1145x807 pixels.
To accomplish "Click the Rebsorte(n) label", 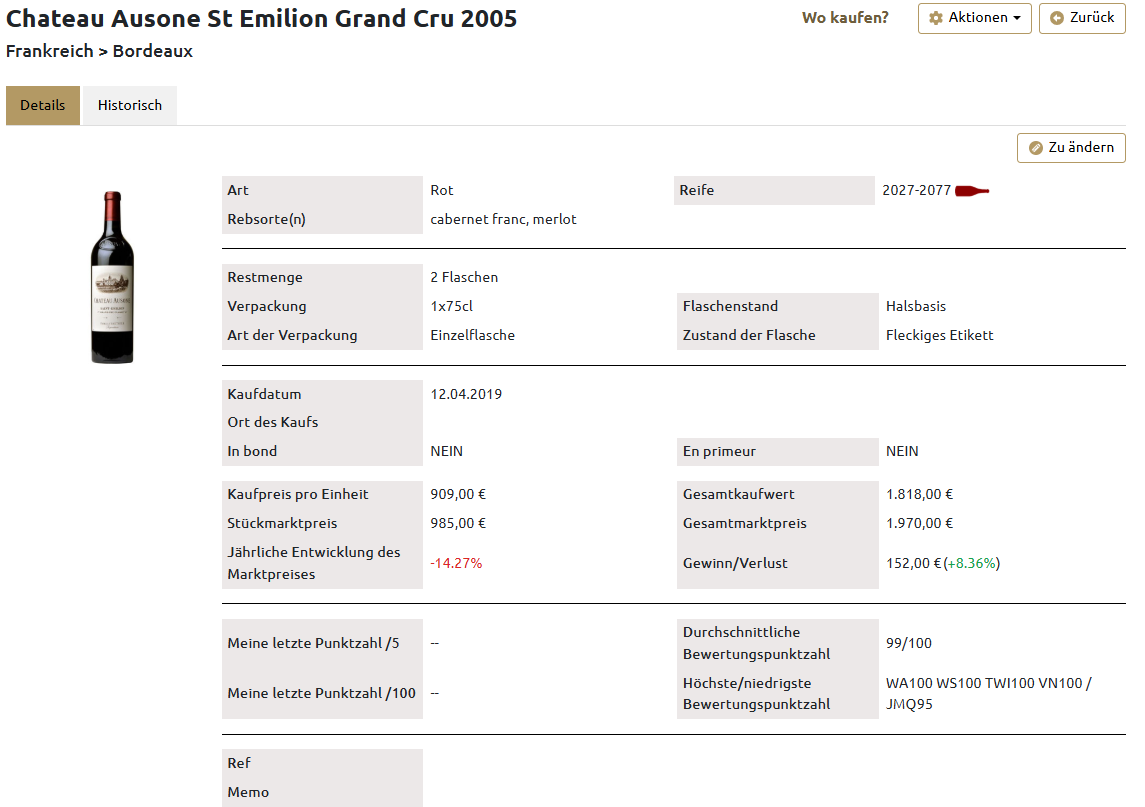I will 267,219.
